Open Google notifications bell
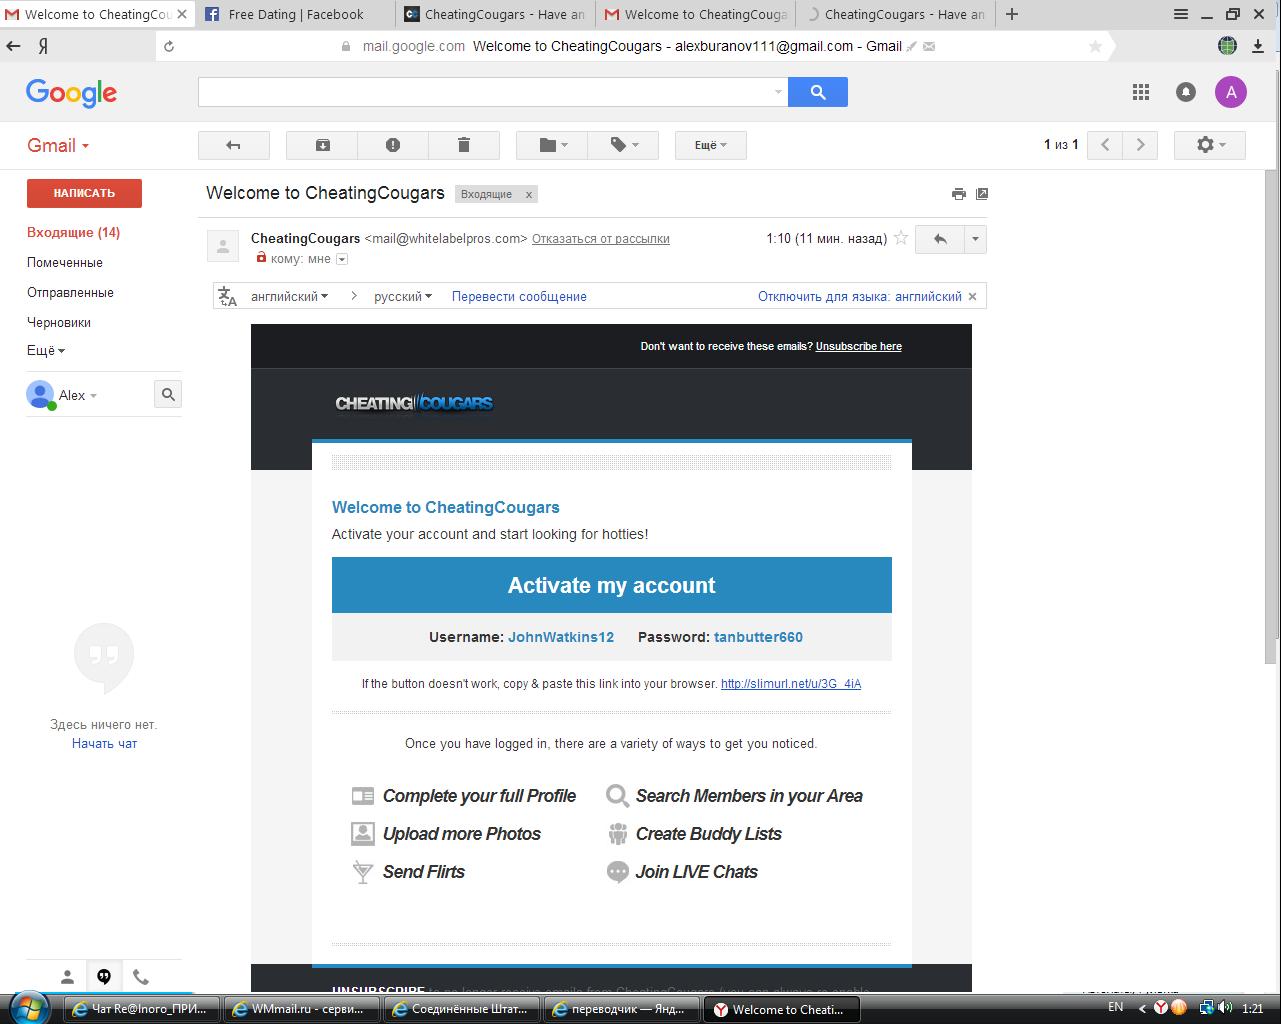1281x1024 pixels. click(x=1186, y=92)
